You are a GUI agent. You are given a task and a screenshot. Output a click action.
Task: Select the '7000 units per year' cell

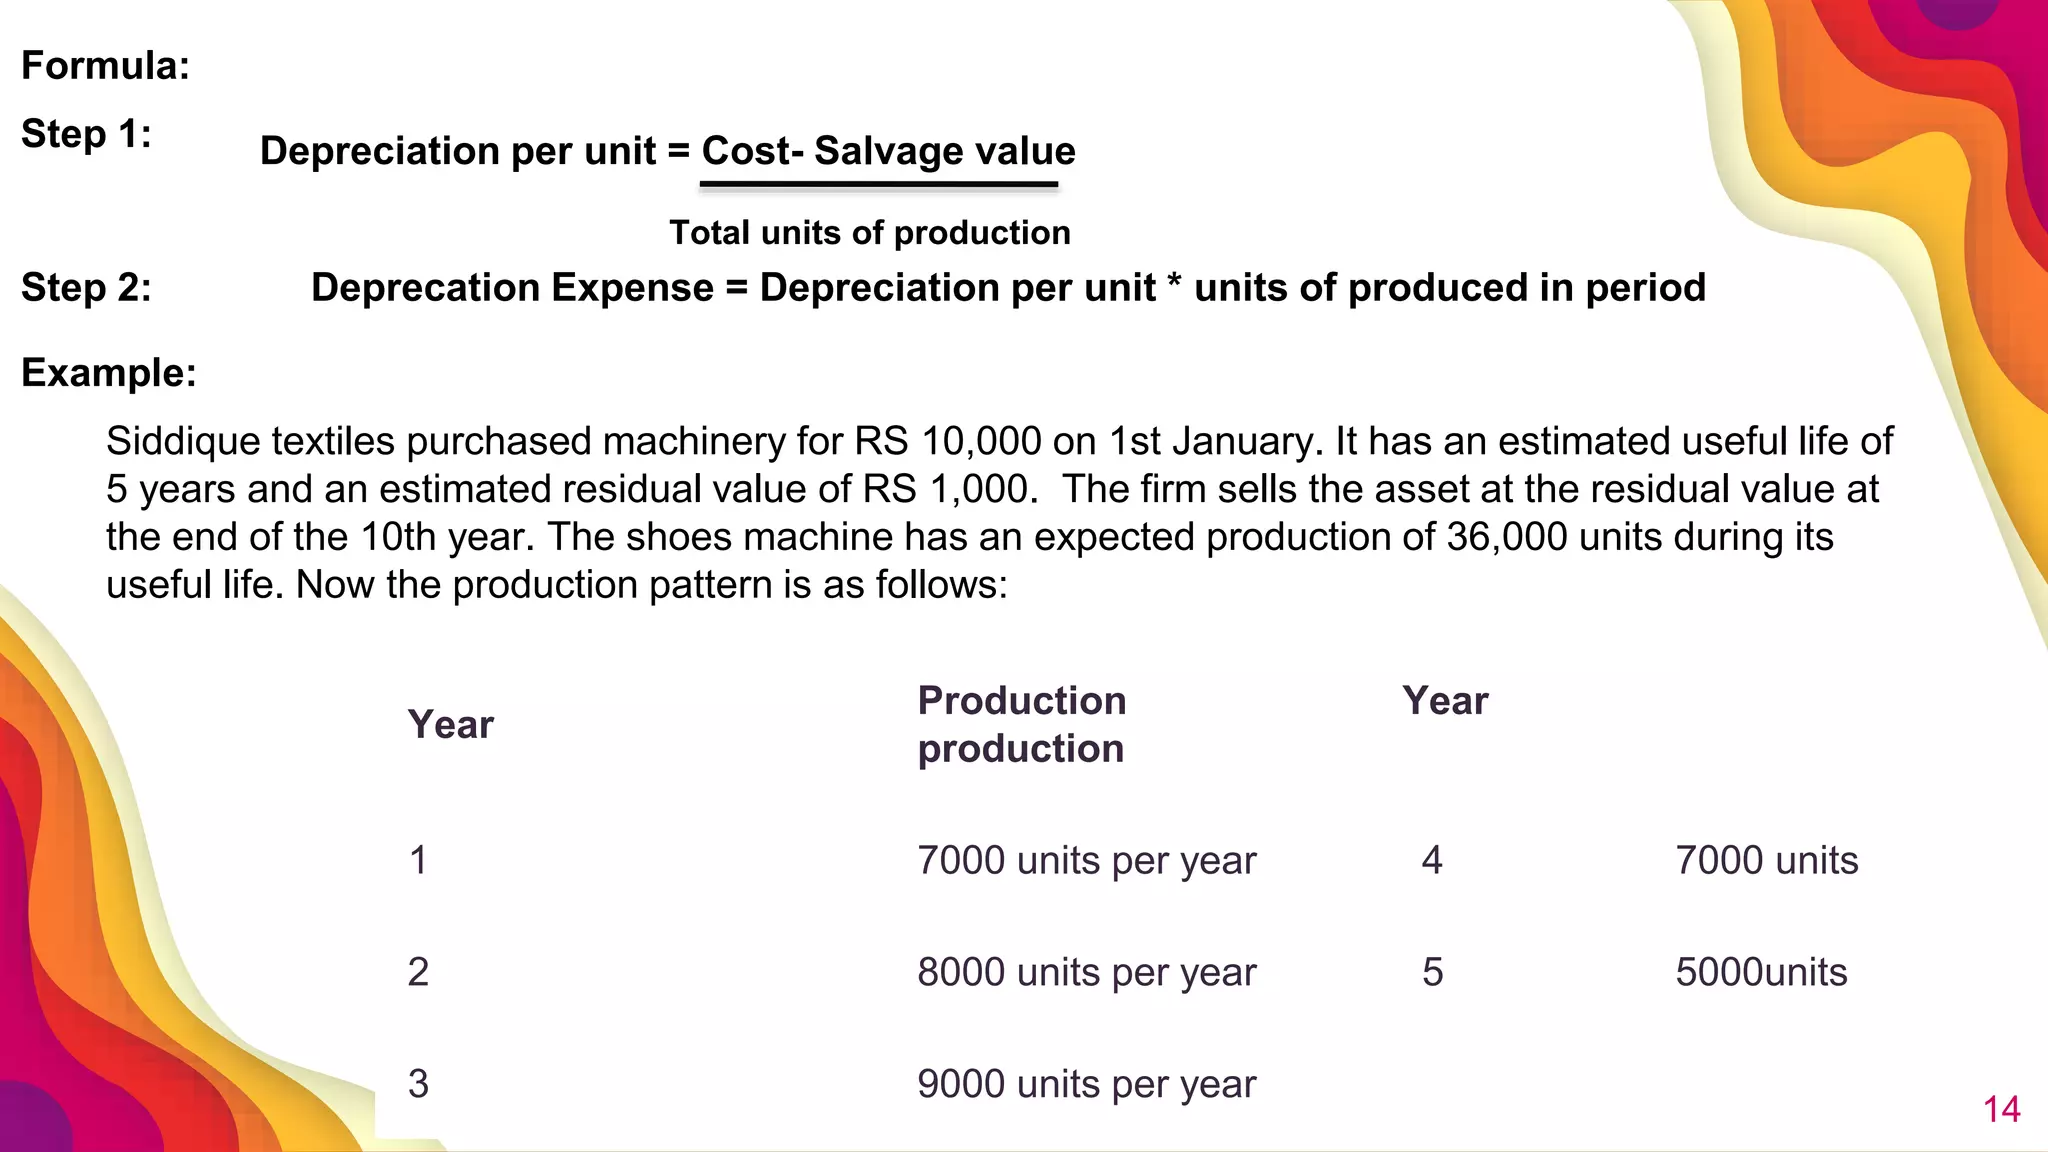pyautogui.click(x=1086, y=861)
